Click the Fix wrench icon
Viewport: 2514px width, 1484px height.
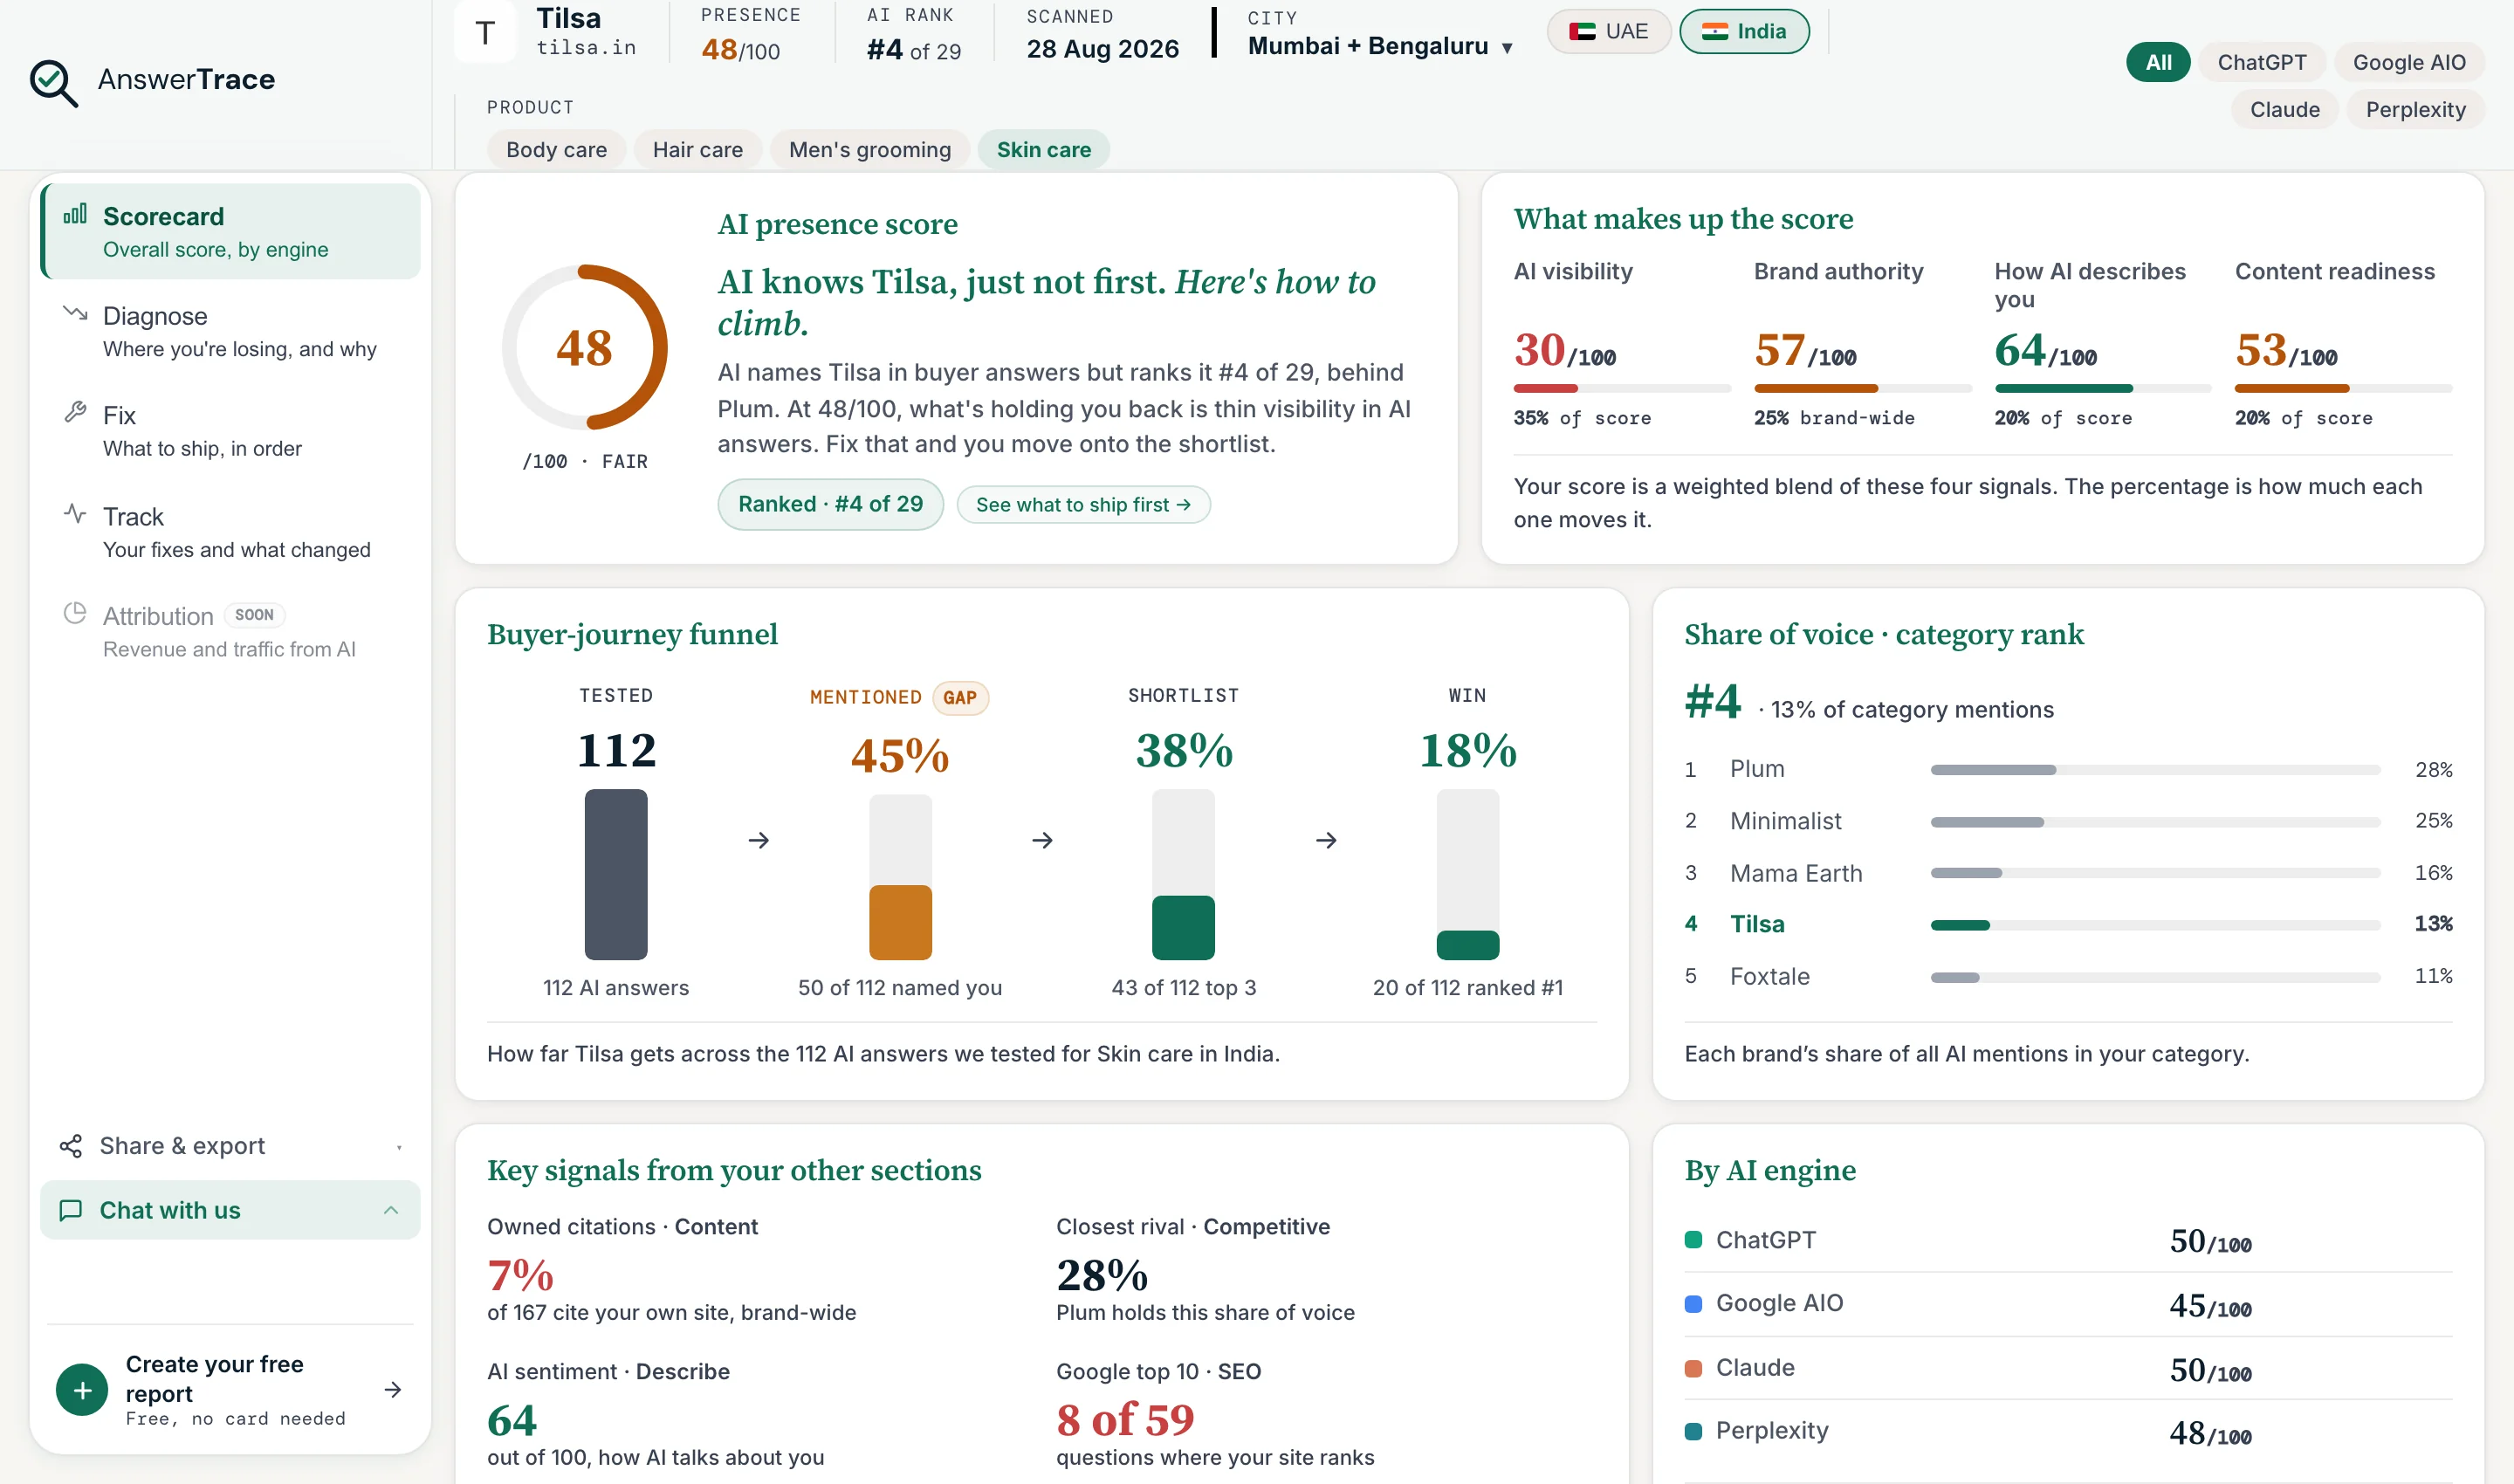tap(75, 412)
